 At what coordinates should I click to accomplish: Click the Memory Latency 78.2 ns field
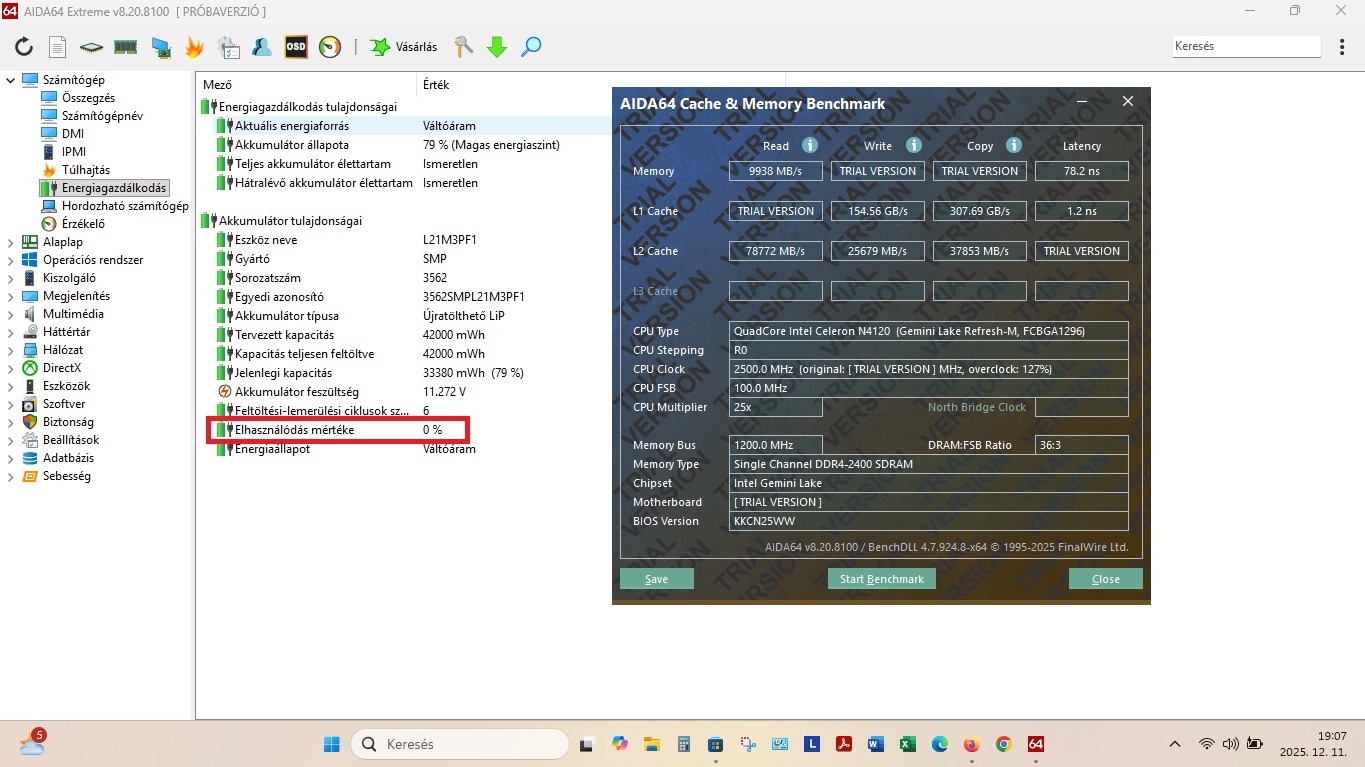(x=1082, y=171)
